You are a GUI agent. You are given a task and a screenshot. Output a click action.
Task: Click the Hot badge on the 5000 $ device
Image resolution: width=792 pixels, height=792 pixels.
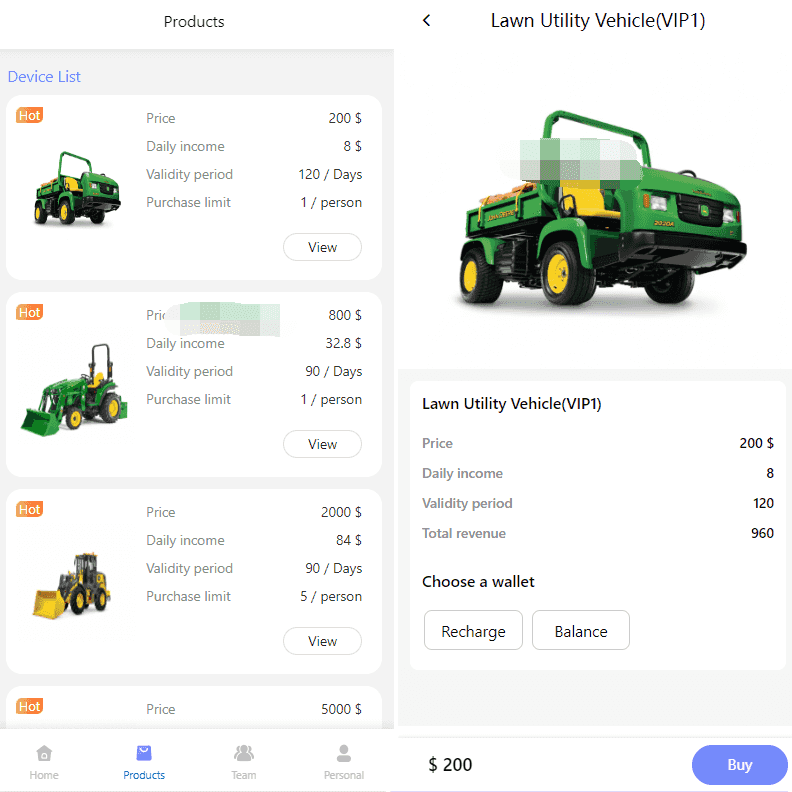[x=30, y=706]
